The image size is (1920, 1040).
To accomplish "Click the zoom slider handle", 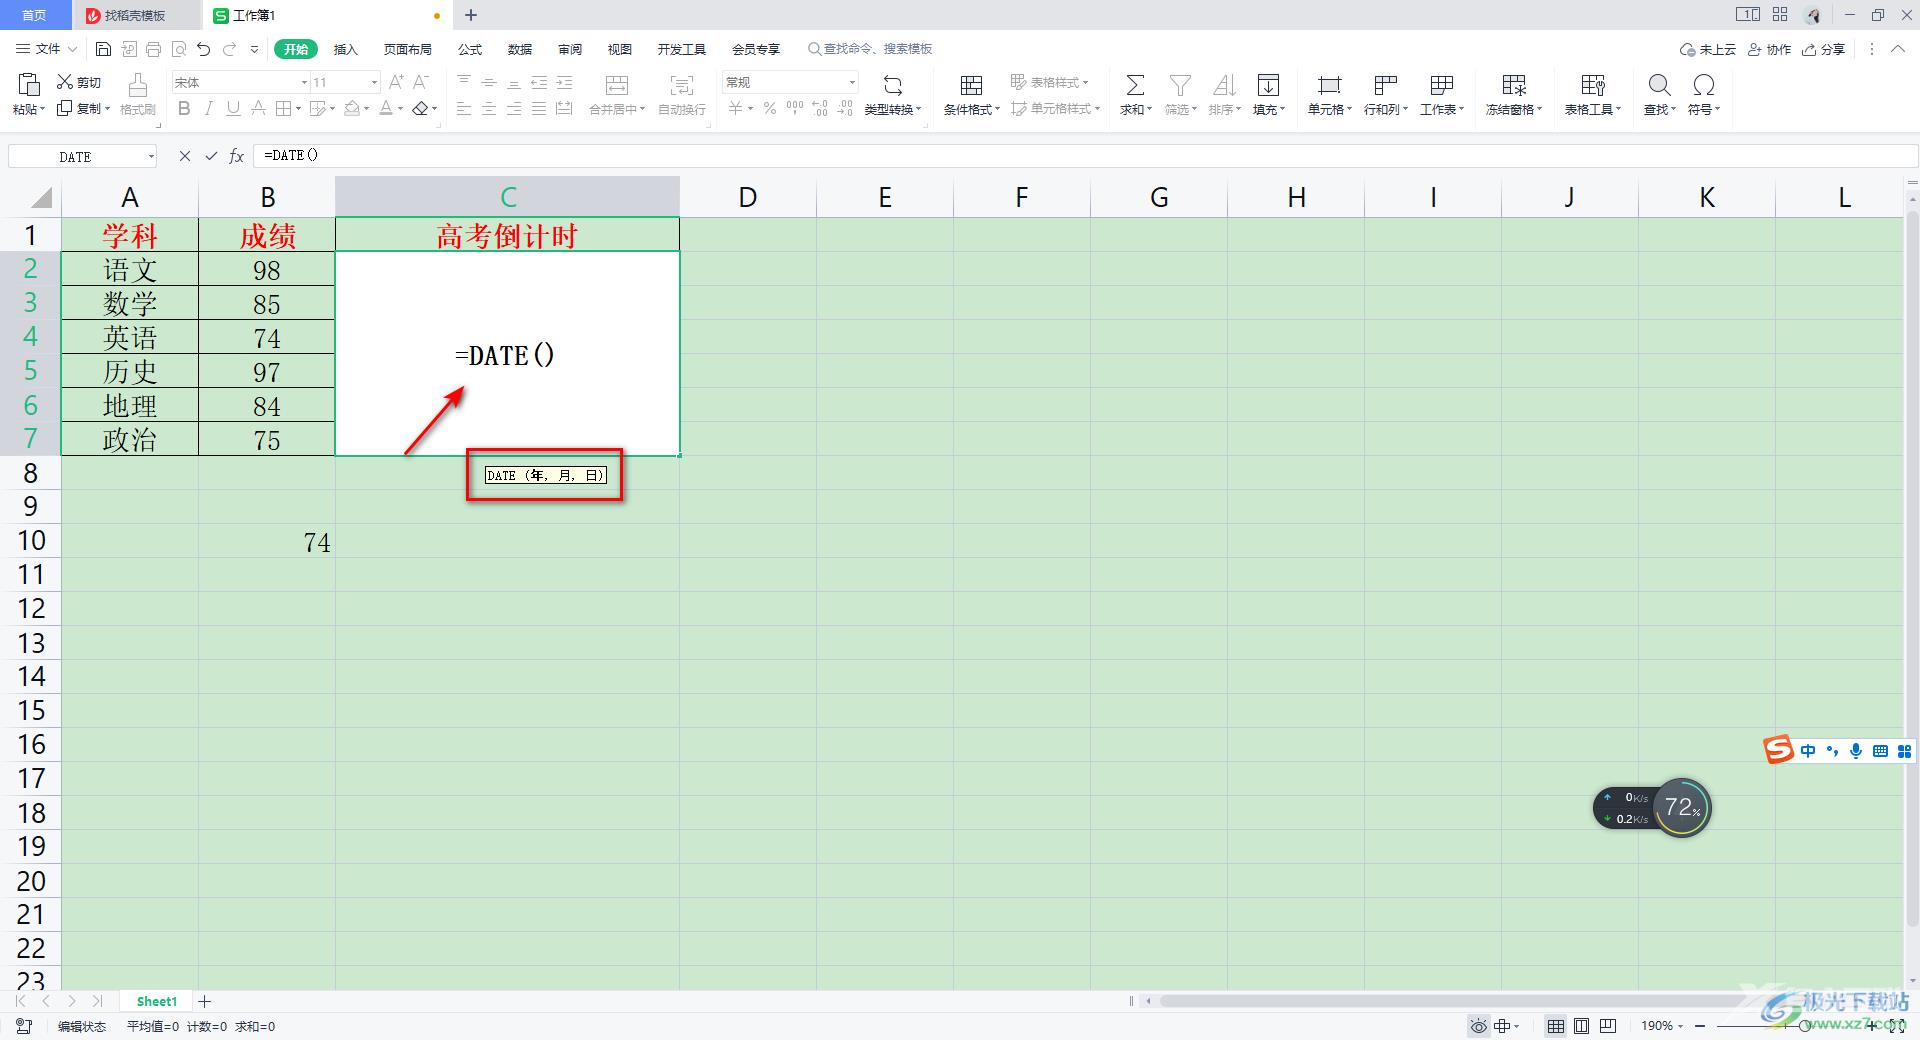I will 1803,1026.
